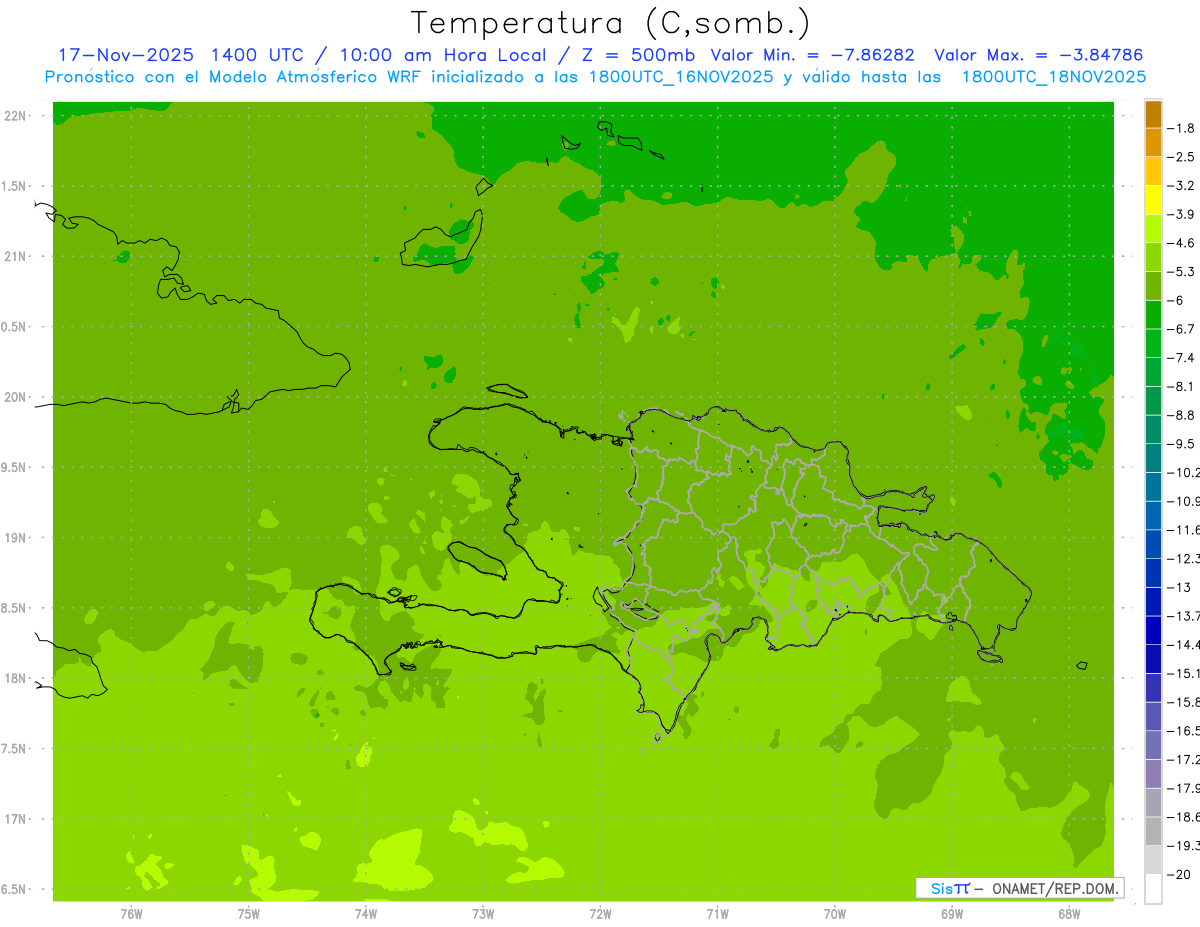Pick the swatch between -6.7 and -7.4
This screenshot has width=1200, height=927.
point(1153,344)
